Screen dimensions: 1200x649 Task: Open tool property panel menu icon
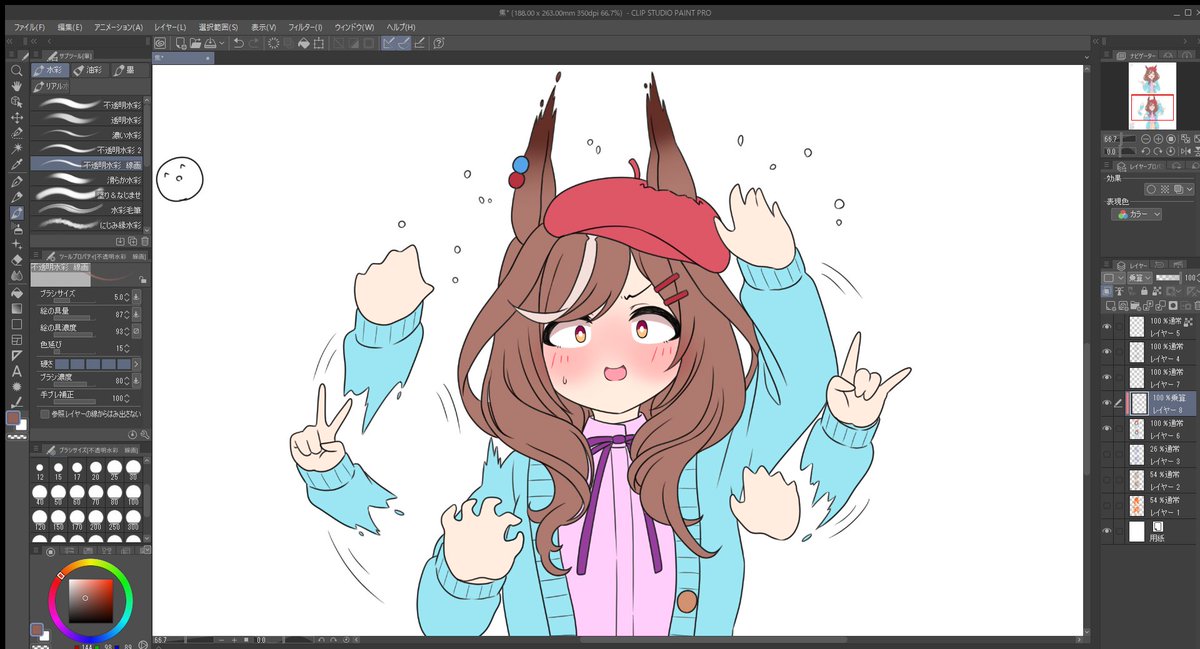(x=38, y=255)
